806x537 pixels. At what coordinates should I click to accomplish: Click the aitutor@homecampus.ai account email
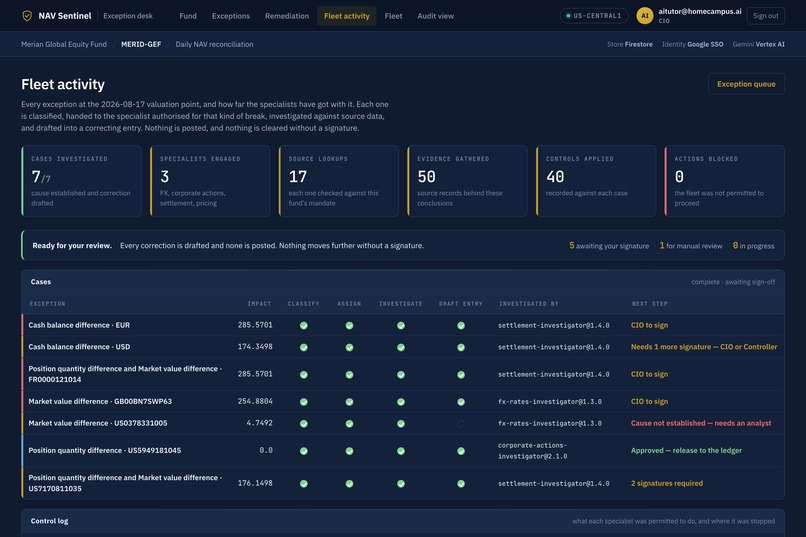700,11
